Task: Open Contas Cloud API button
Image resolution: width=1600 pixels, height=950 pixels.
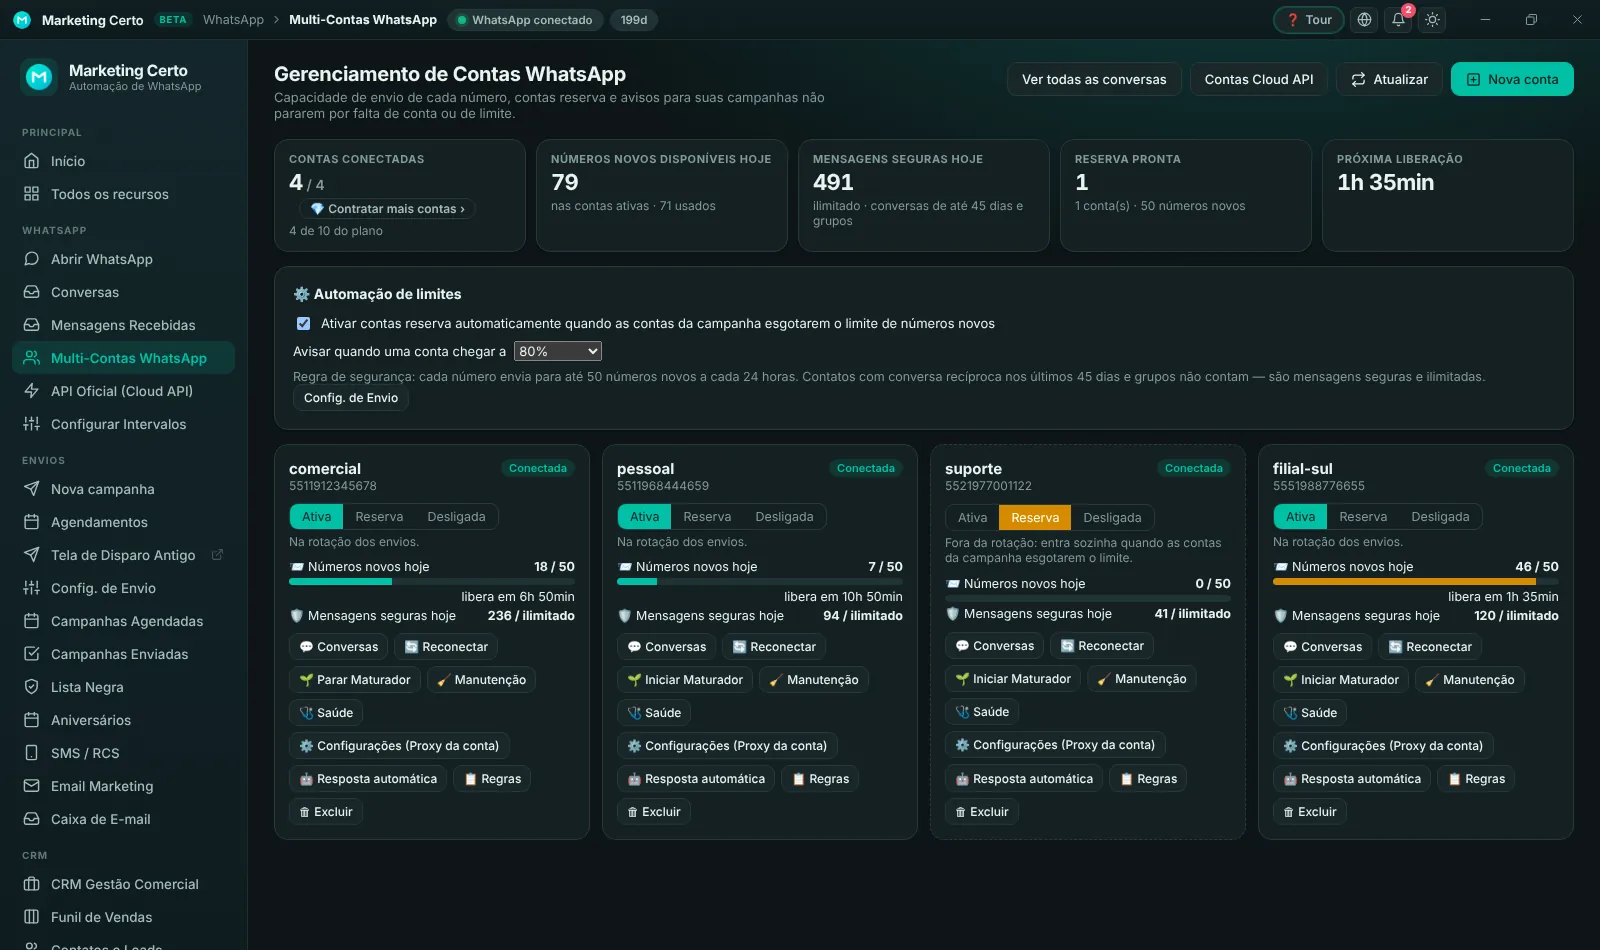Action: (1259, 80)
